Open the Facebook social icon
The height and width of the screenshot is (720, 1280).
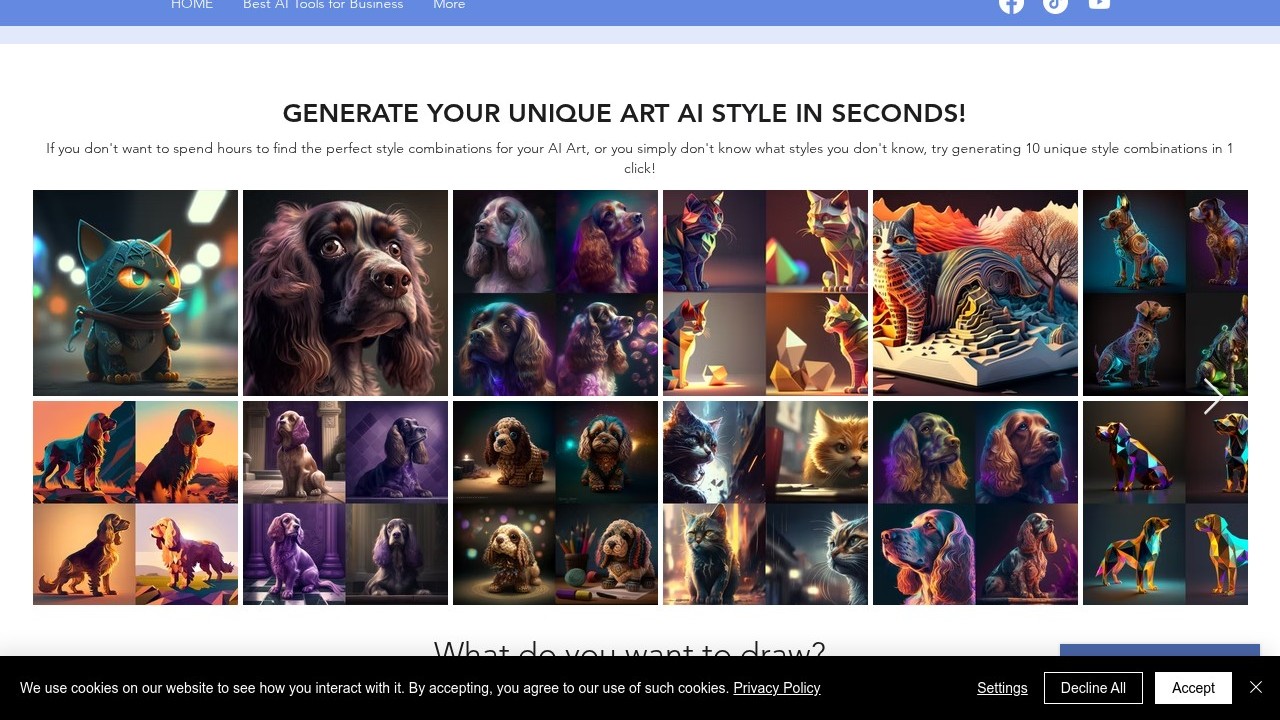(x=1011, y=4)
